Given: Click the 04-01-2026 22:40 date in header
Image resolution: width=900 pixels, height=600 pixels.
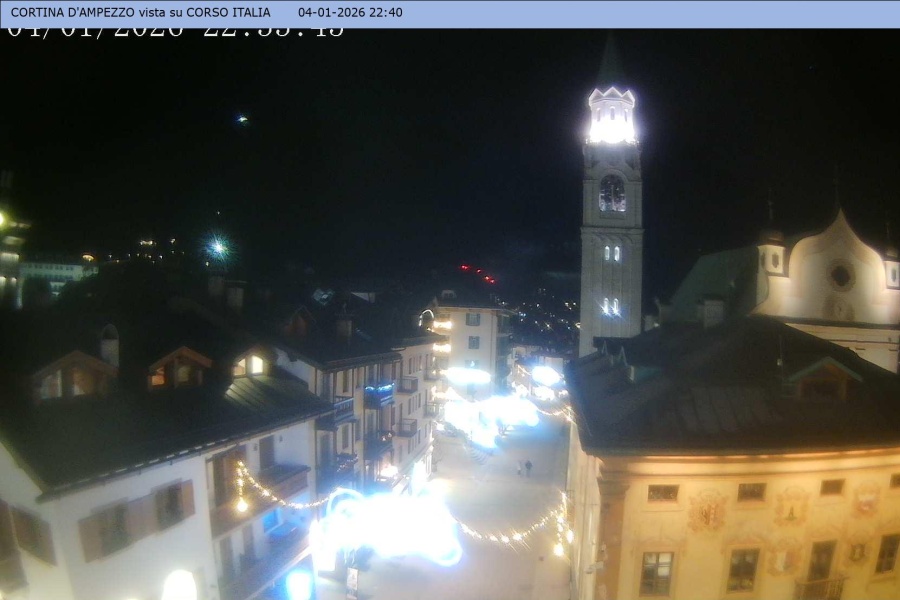Looking at the screenshot, I should (x=350, y=13).
